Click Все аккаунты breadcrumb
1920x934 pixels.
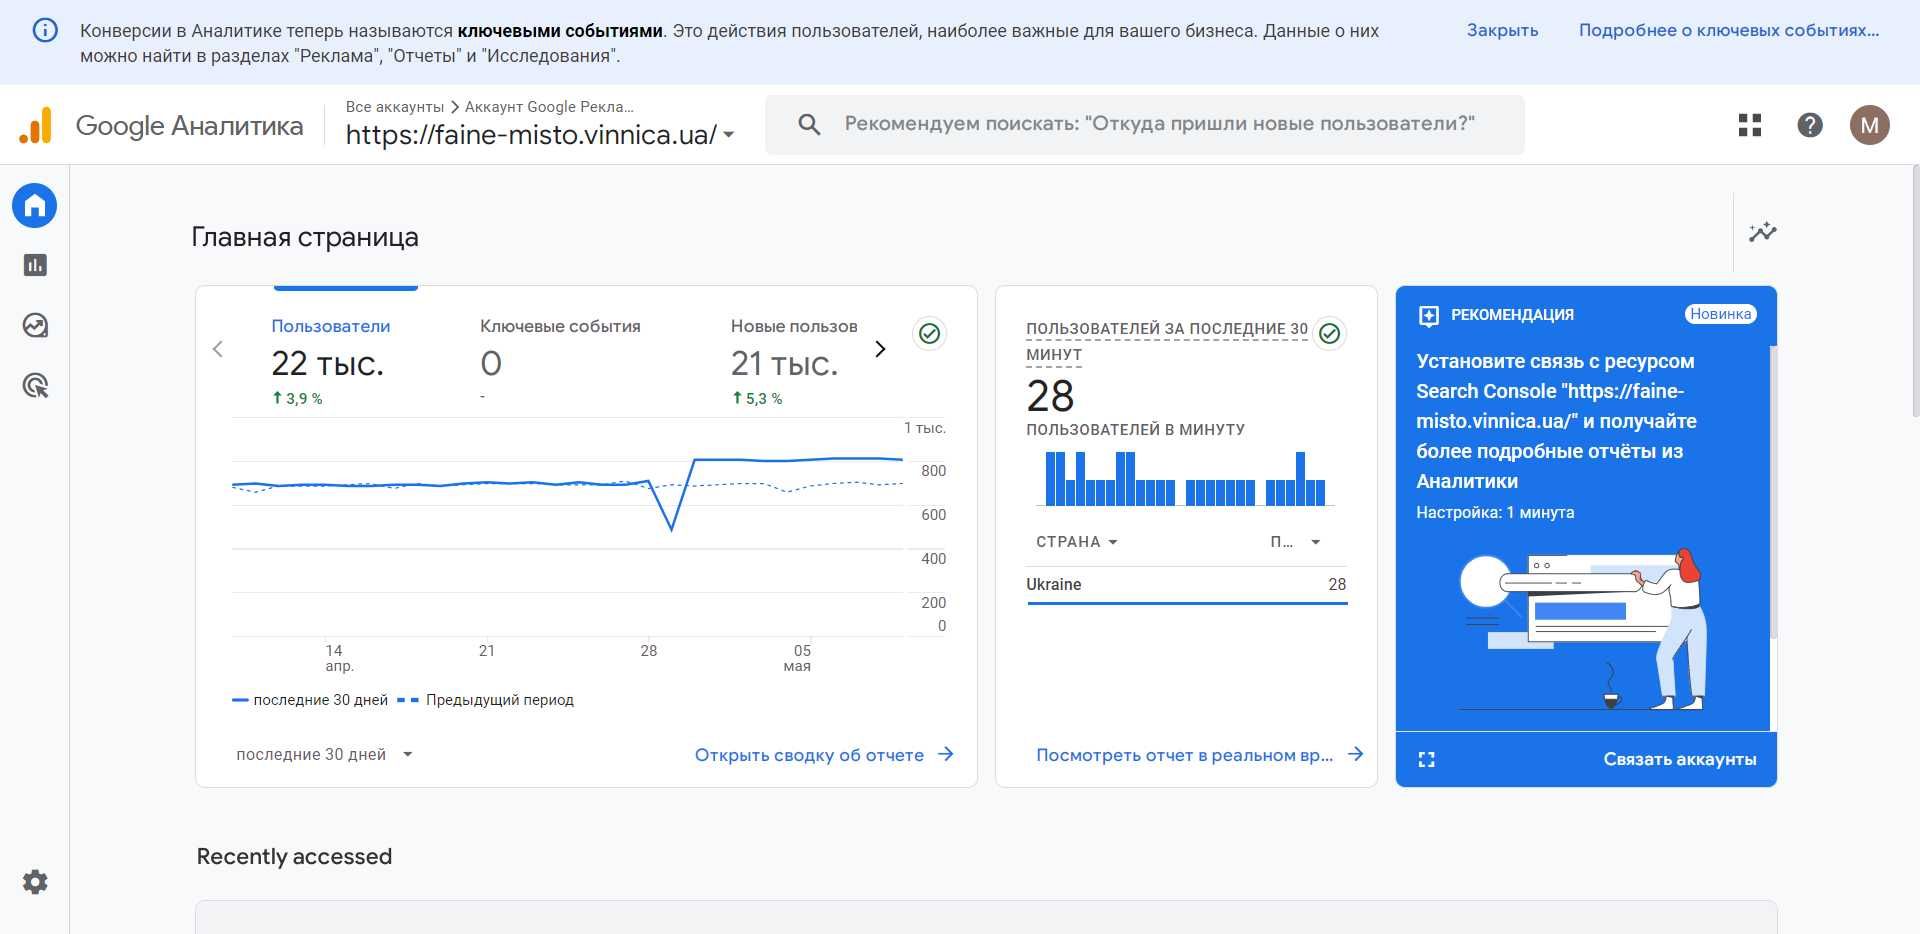[395, 107]
